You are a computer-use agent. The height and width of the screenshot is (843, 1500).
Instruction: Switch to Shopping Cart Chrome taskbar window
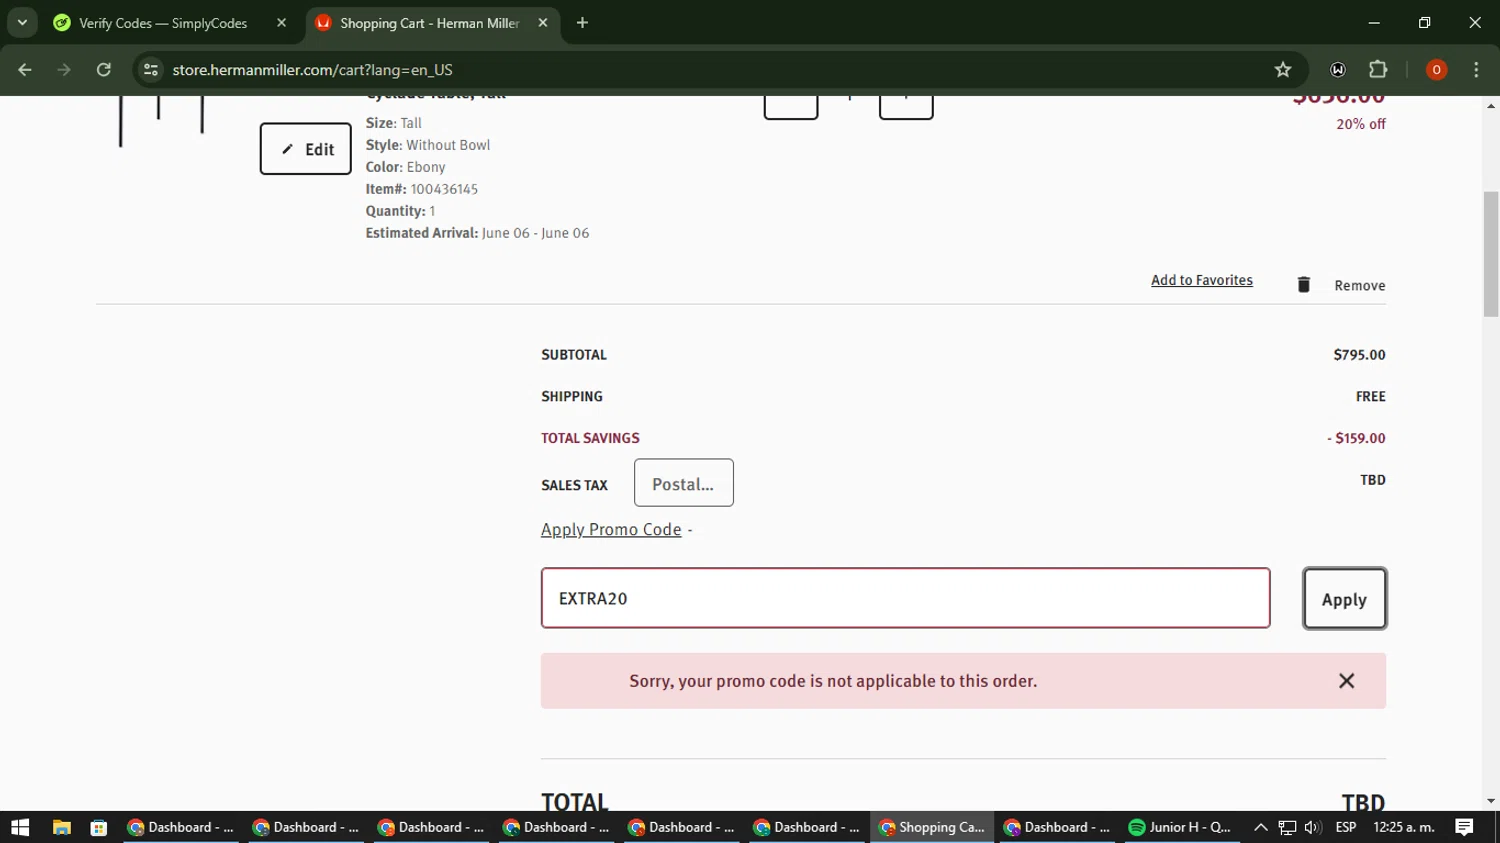click(932, 827)
